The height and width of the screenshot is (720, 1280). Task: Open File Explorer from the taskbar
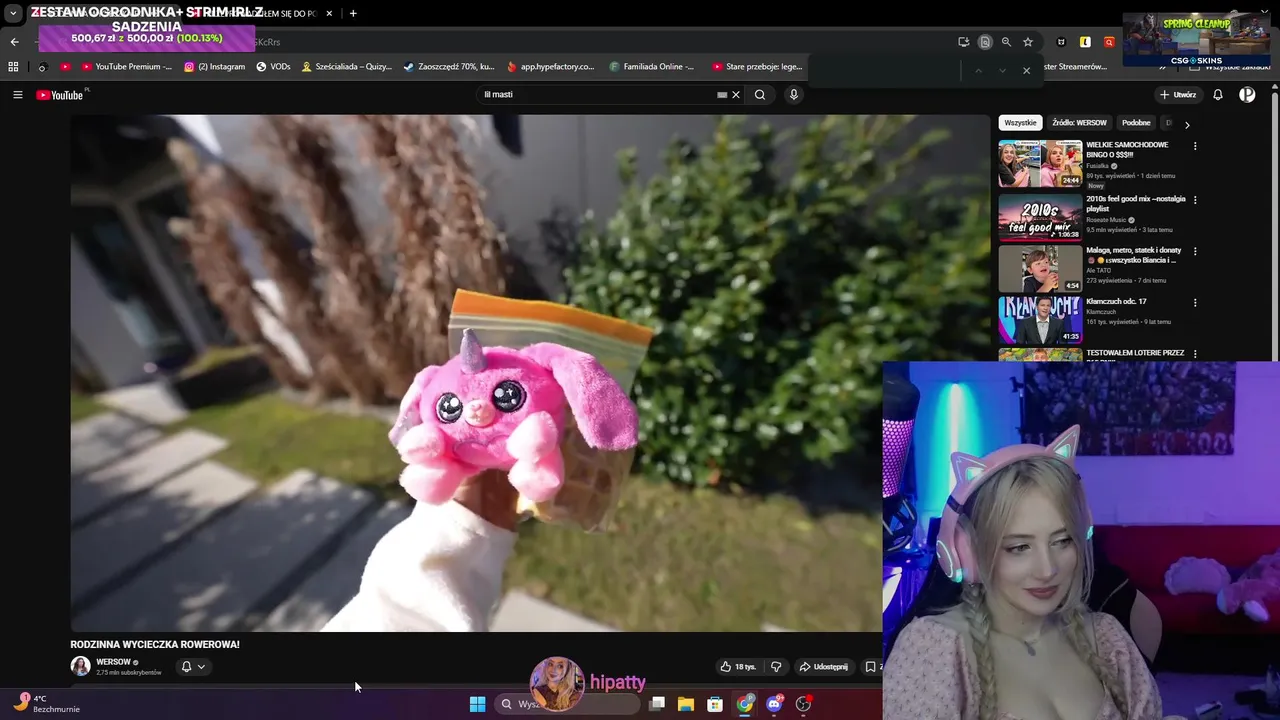tap(686, 704)
